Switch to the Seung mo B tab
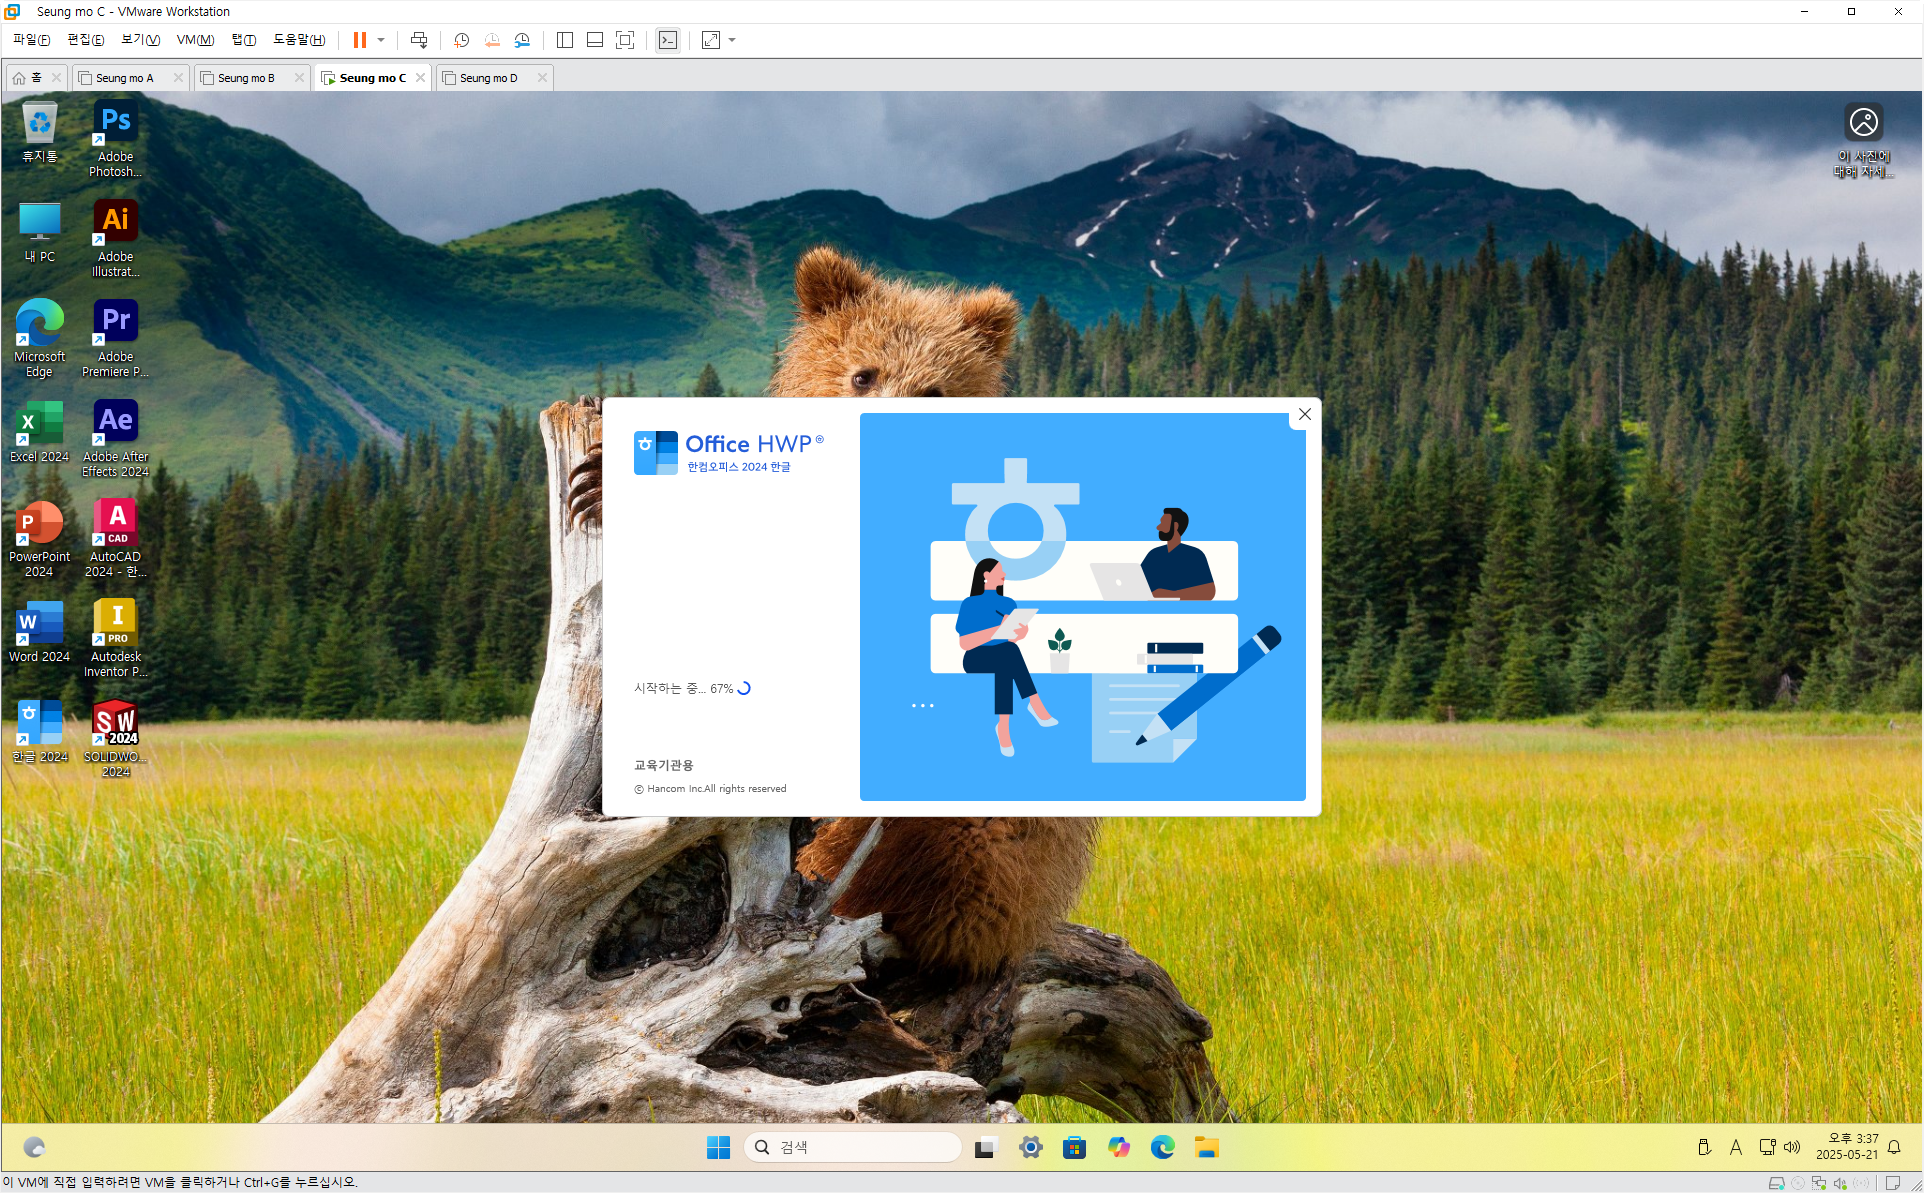 click(245, 78)
